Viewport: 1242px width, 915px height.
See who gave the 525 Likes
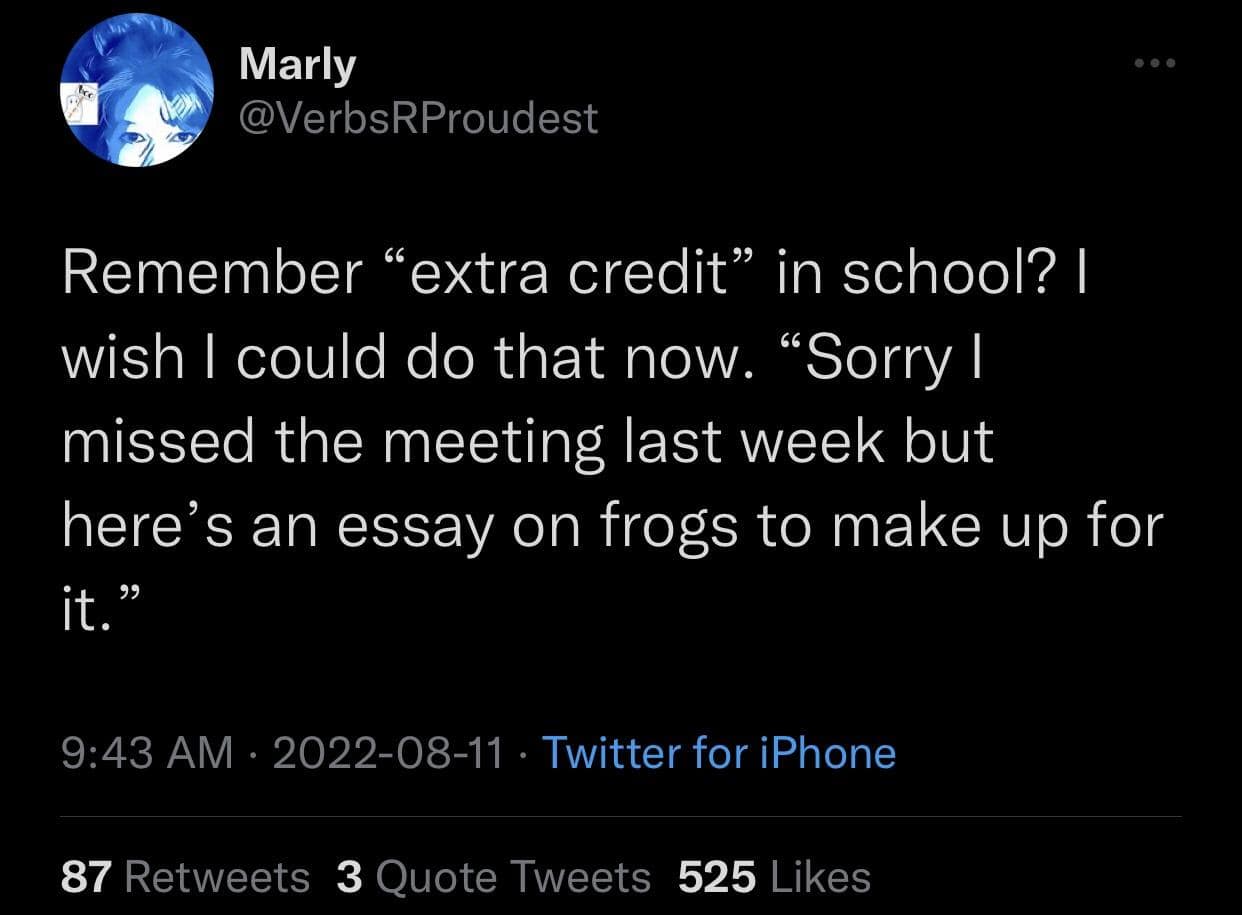click(774, 877)
